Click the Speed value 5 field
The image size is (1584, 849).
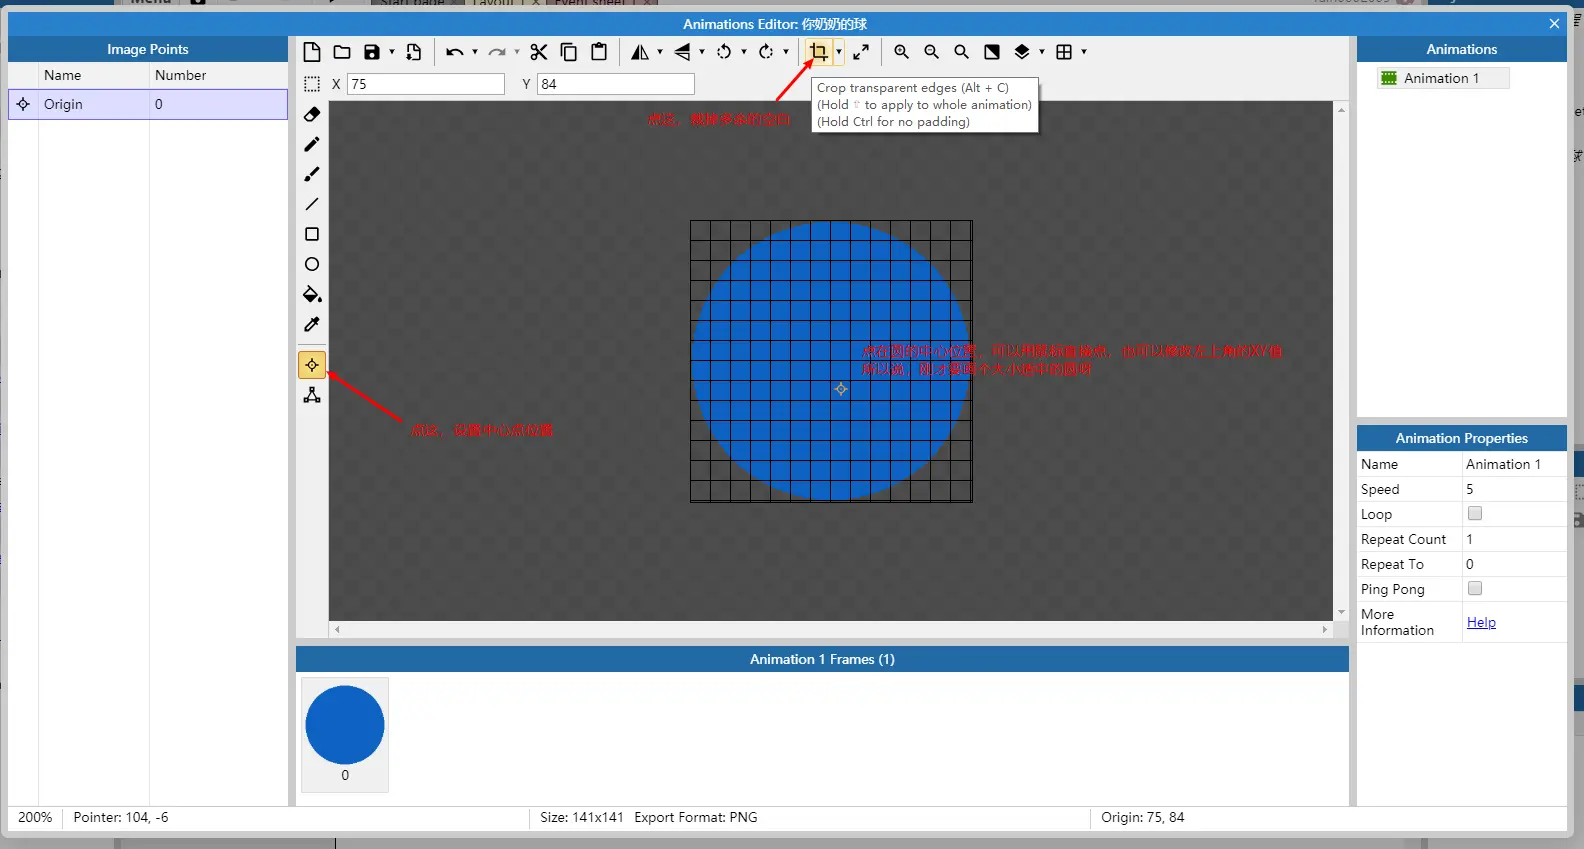click(x=1514, y=489)
